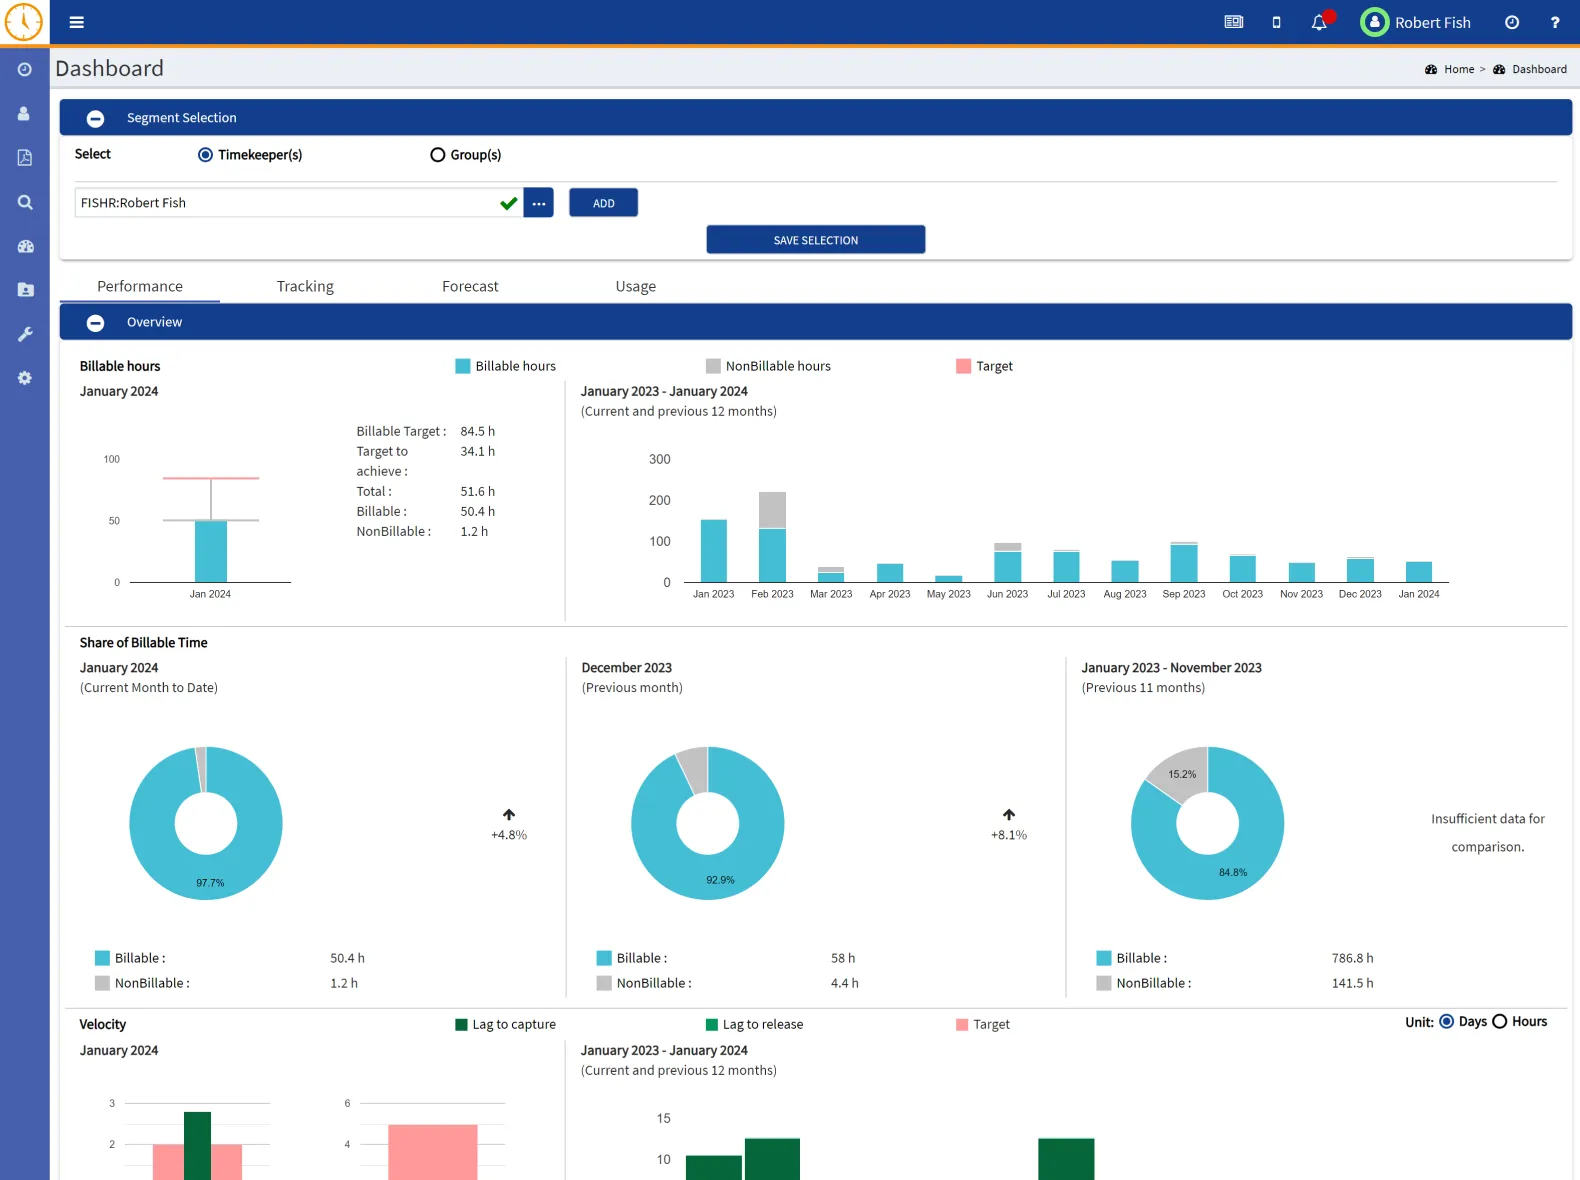Collapse the Overview panel
1580x1180 pixels.
click(x=95, y=322)
